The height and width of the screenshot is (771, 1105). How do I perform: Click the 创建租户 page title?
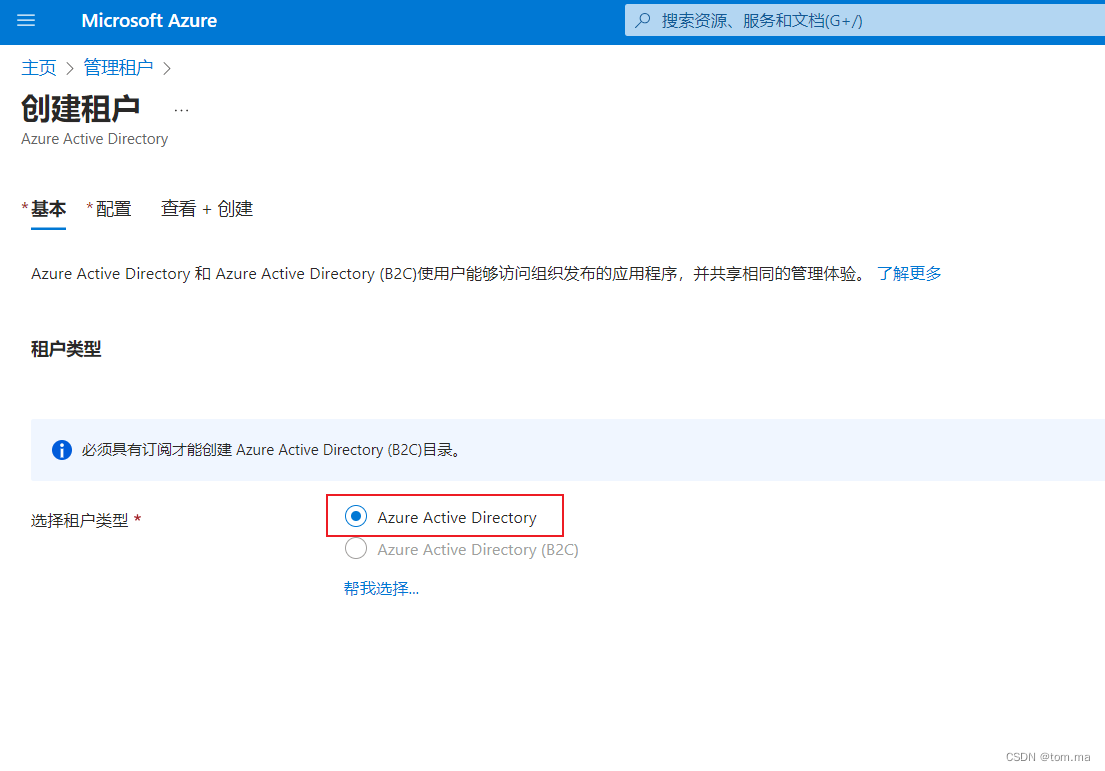coord(80,109)
